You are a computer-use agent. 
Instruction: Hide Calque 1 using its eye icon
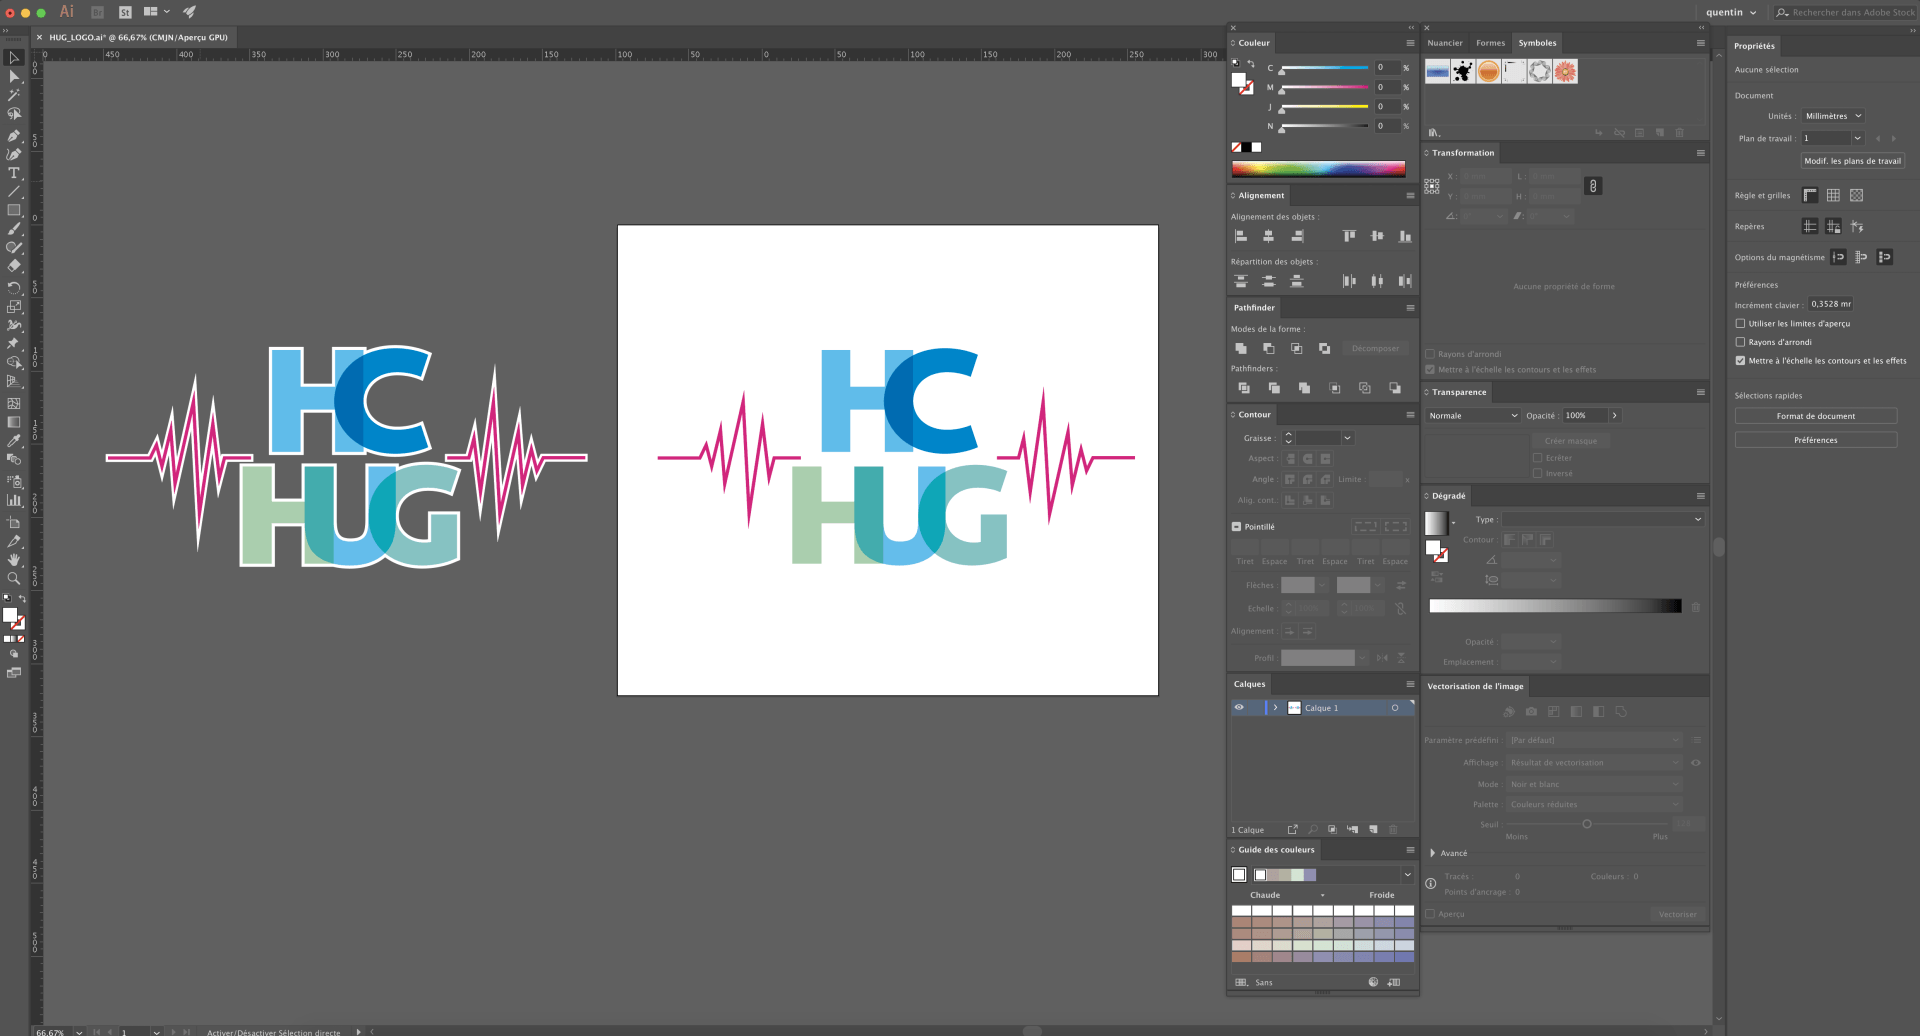point(1240,707)
